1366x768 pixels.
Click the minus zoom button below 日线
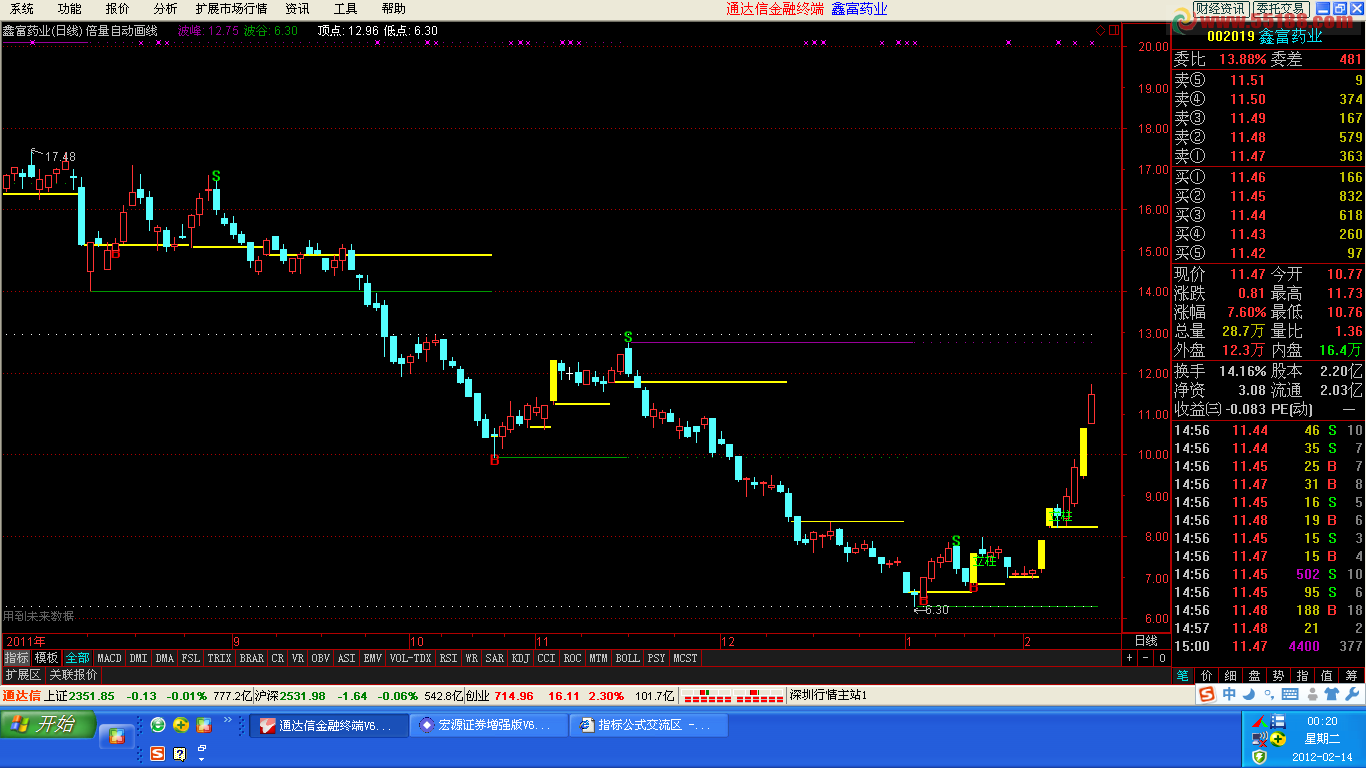click(1145, 658)
